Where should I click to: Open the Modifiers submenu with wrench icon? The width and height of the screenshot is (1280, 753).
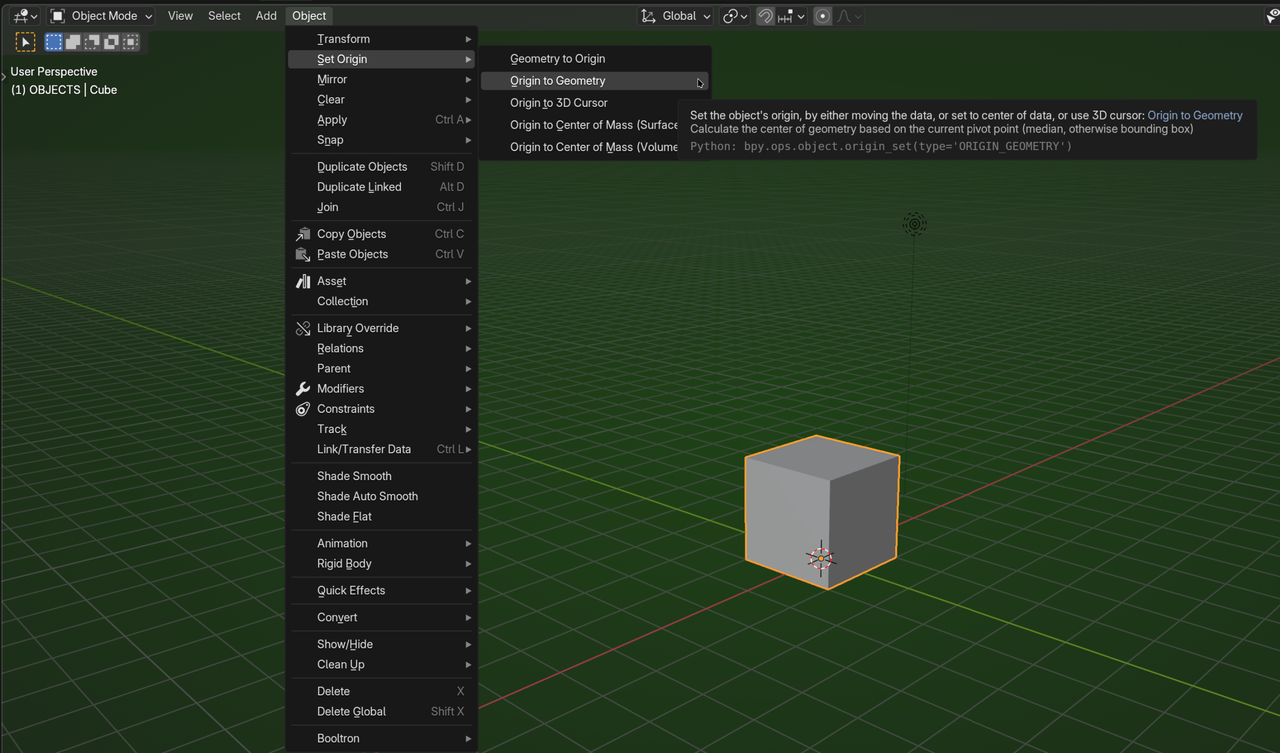[340, 389]
